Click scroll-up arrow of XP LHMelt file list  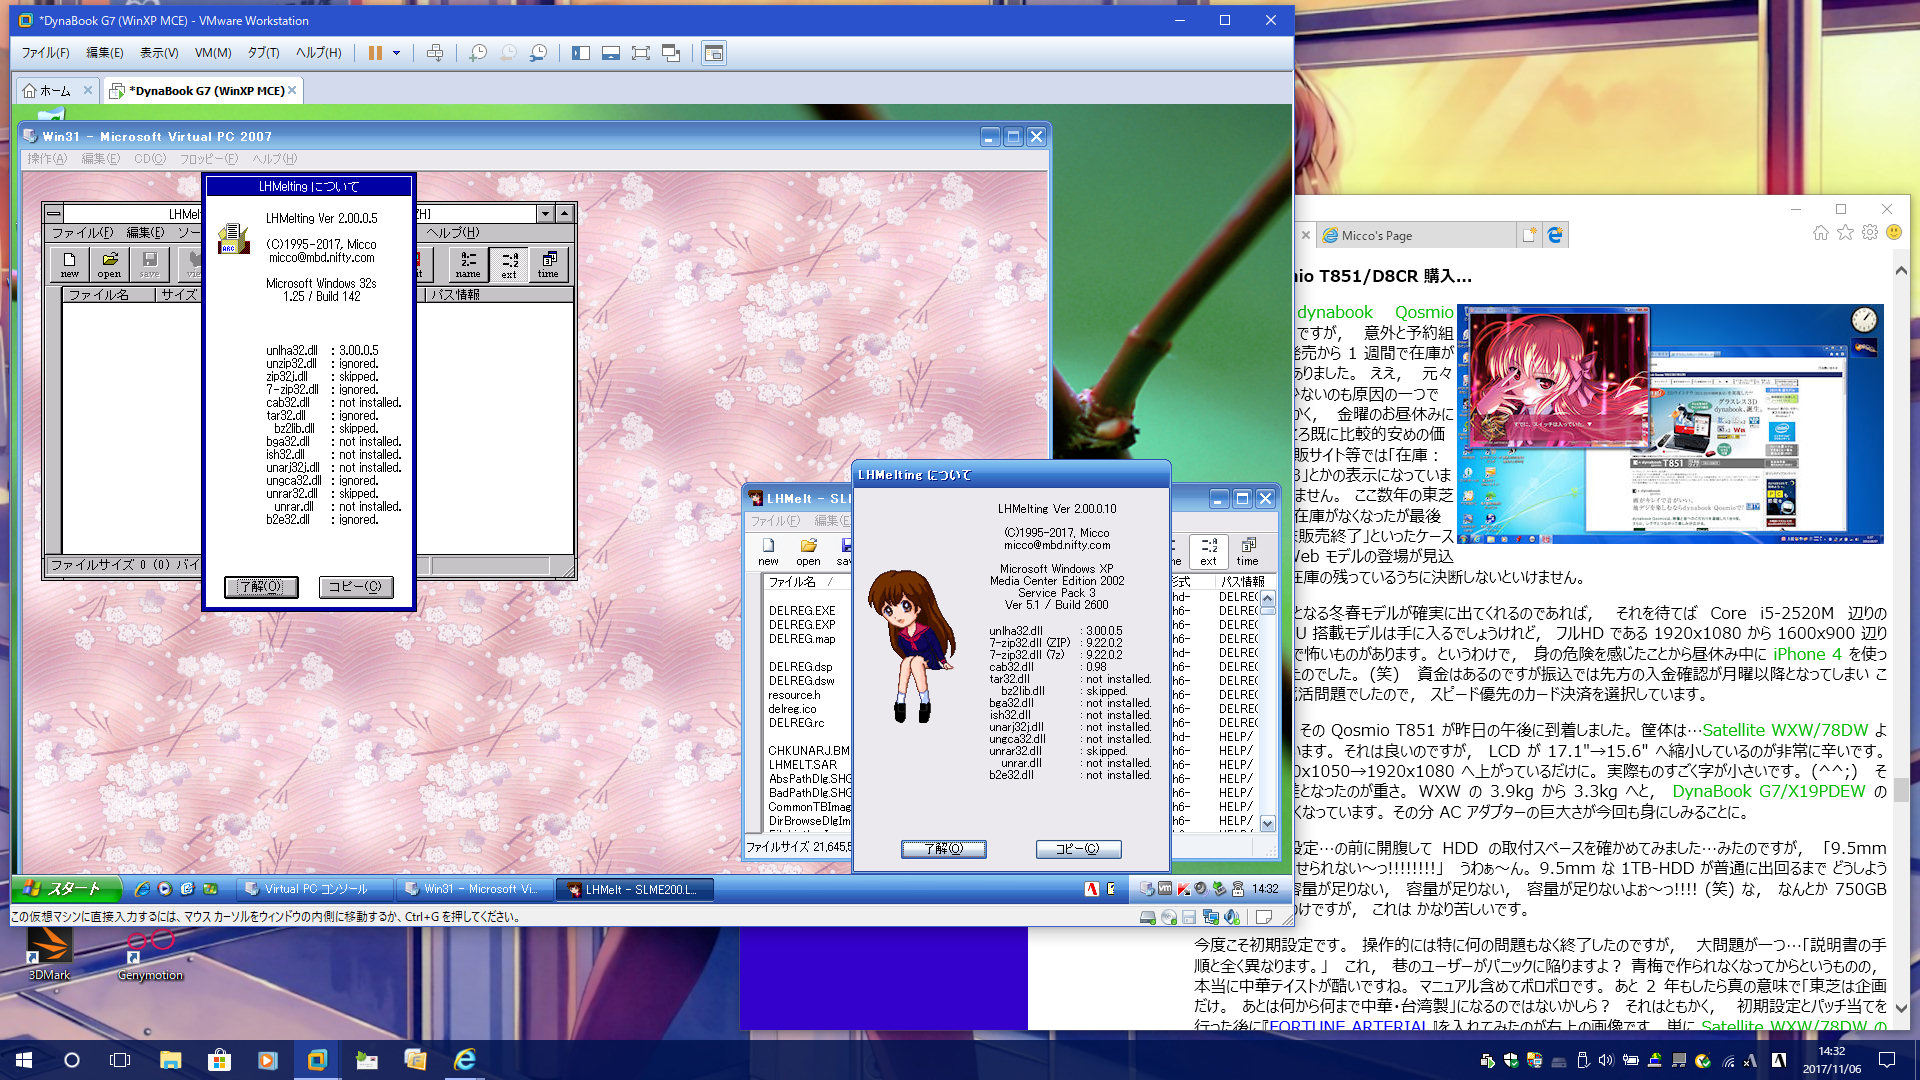tap(1268, 598)
